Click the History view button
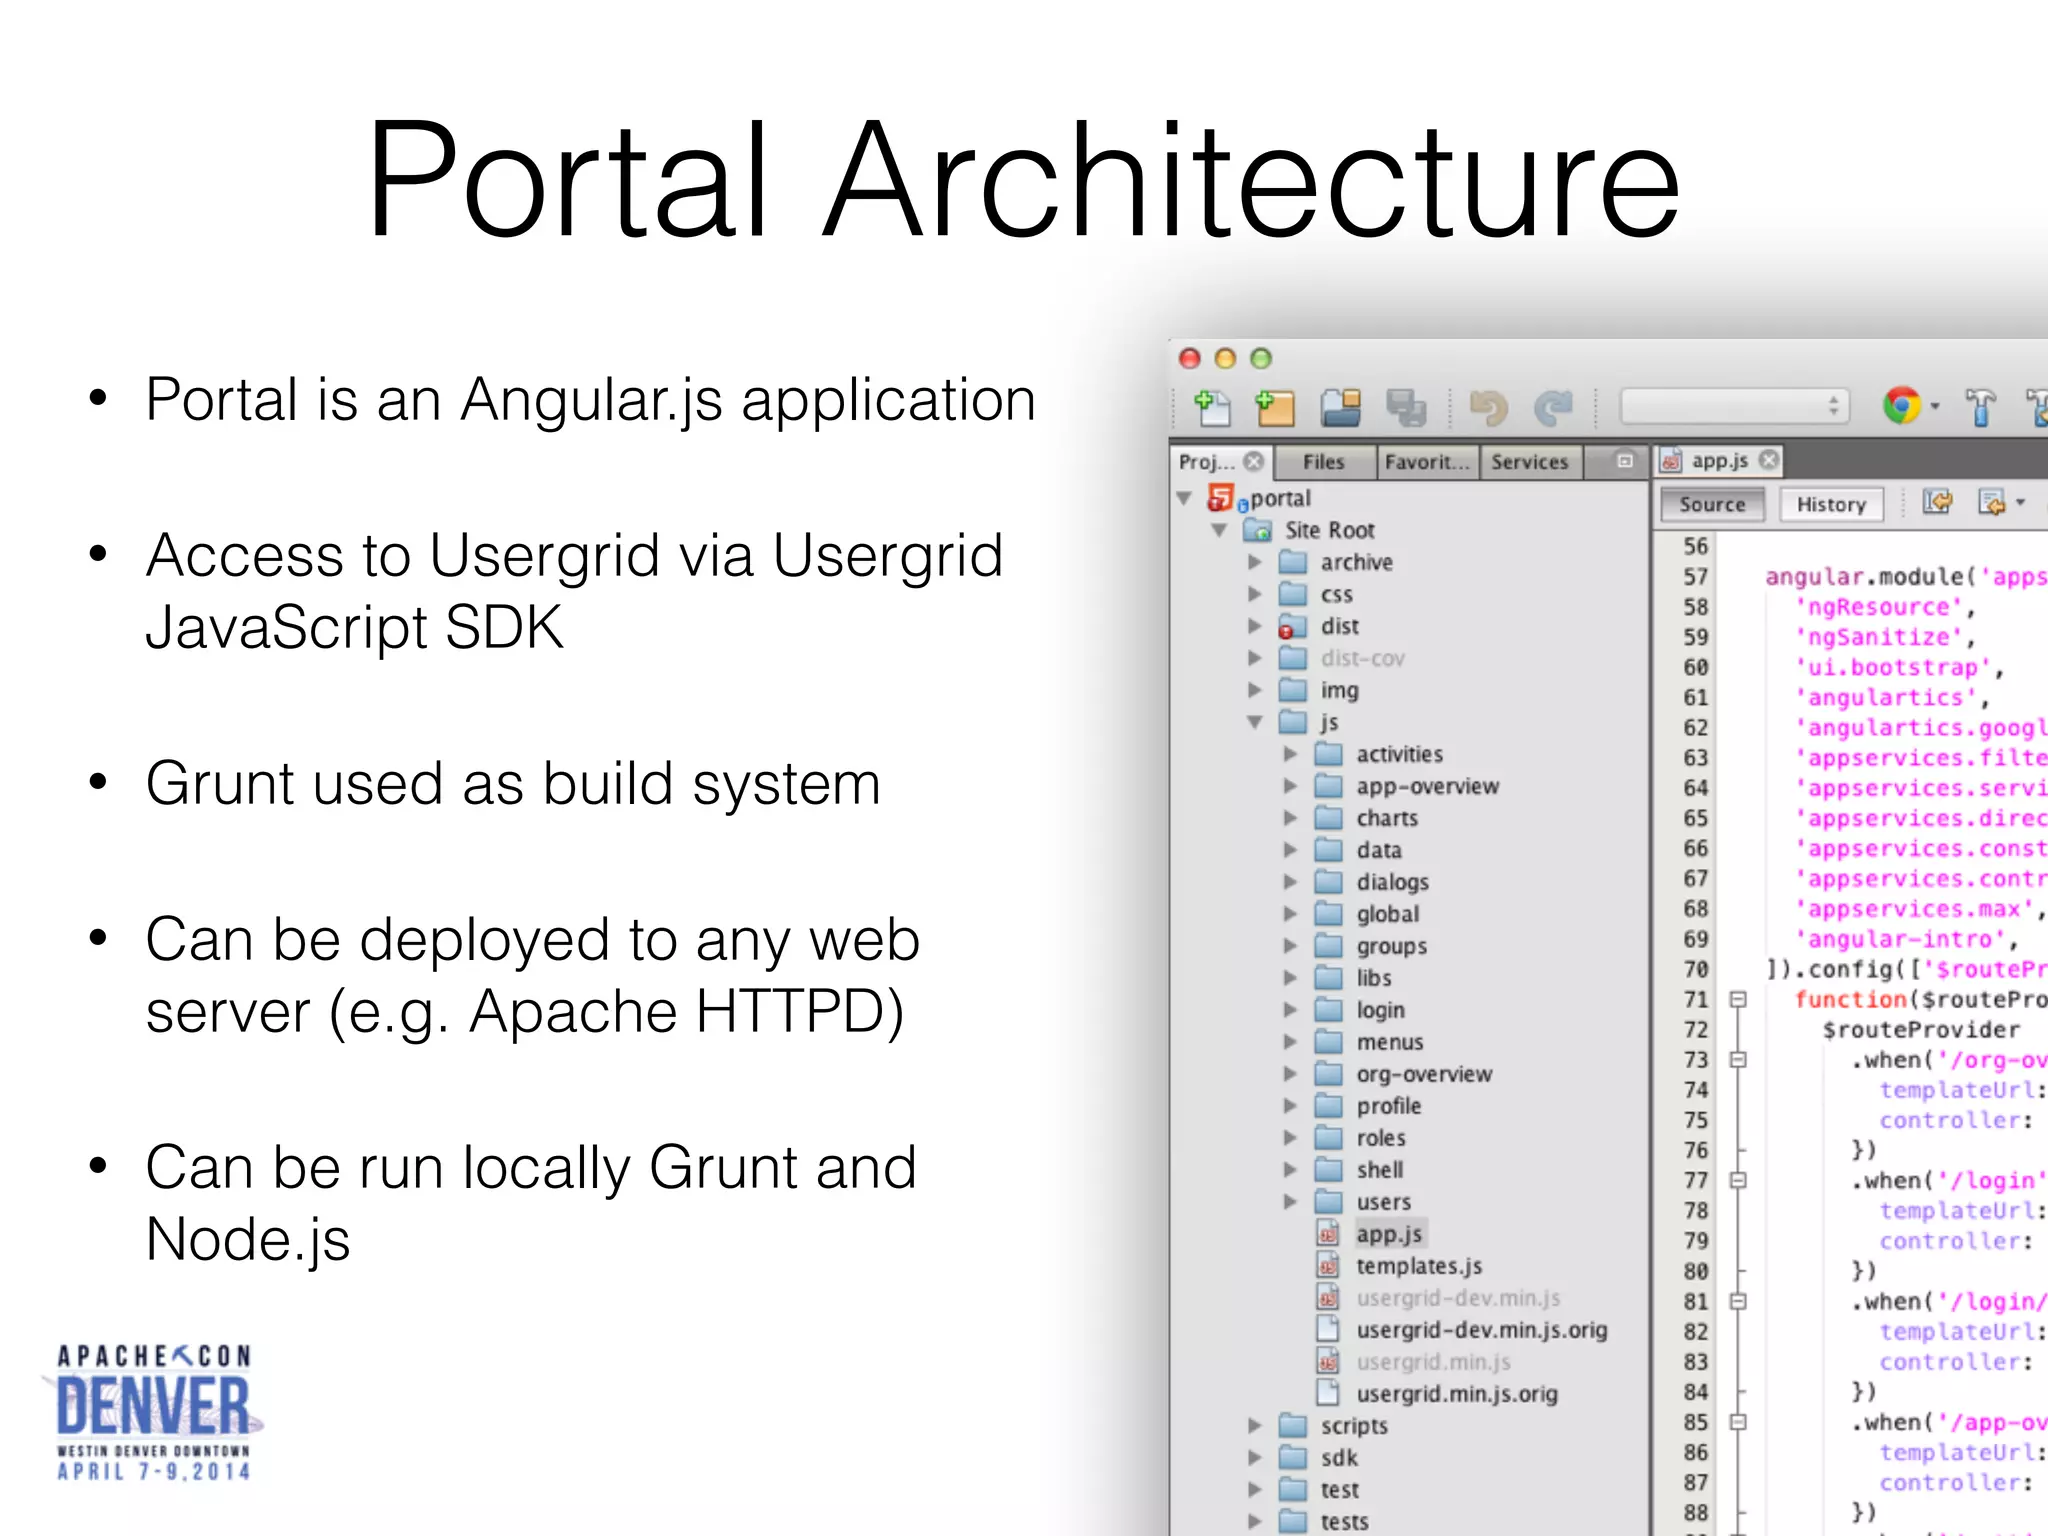This screenshot has width=2048, height=1536. [x=1831, y=505]
